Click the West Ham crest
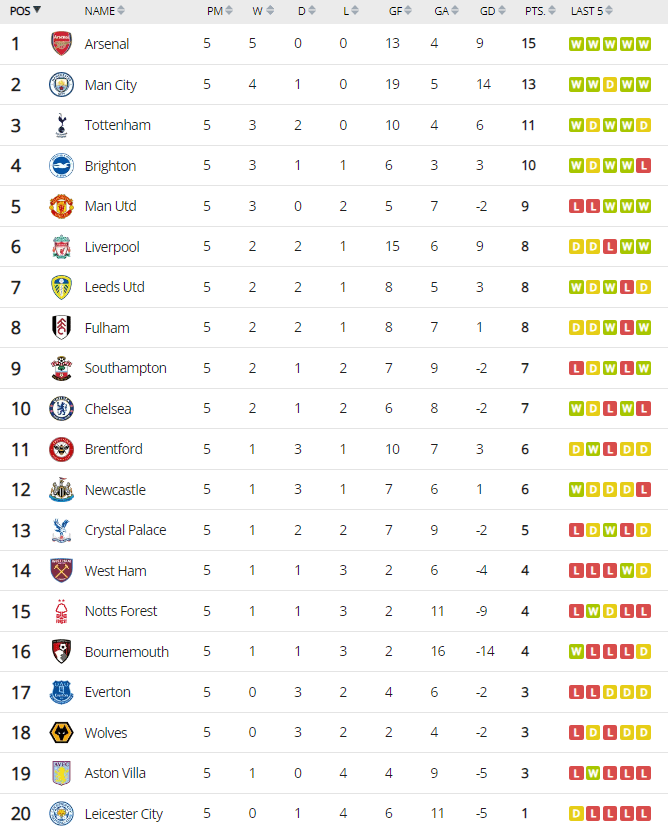The height and width of the screenshot is (832, 668). point(61,570)
